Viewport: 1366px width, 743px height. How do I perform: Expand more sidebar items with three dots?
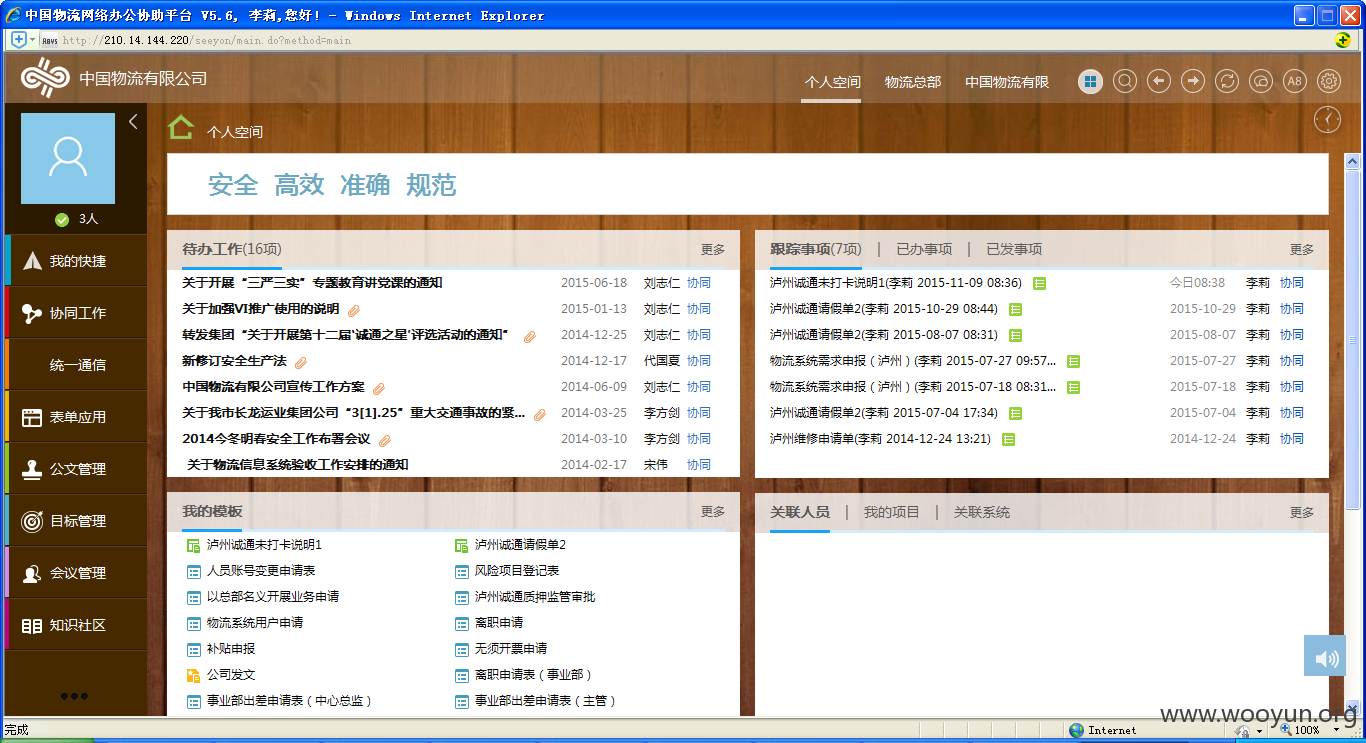(74, 696)
